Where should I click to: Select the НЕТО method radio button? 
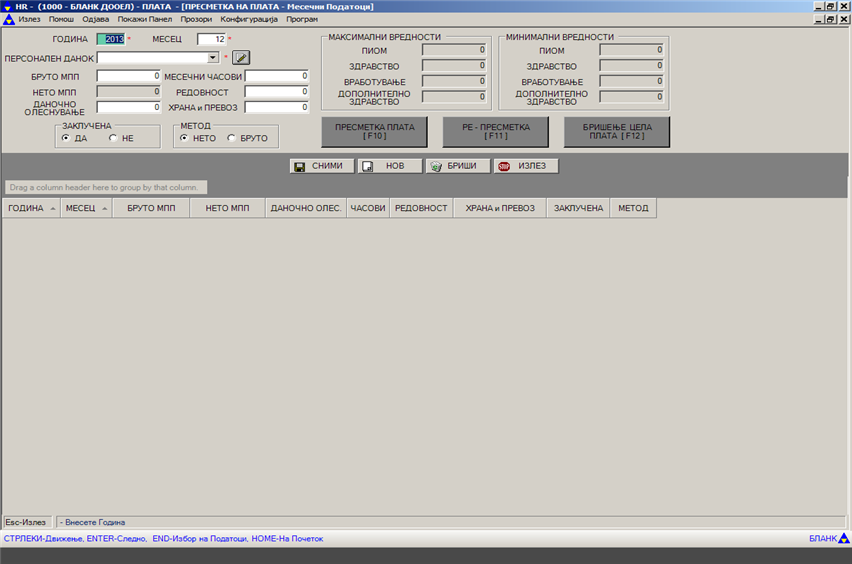pos(184,138)
